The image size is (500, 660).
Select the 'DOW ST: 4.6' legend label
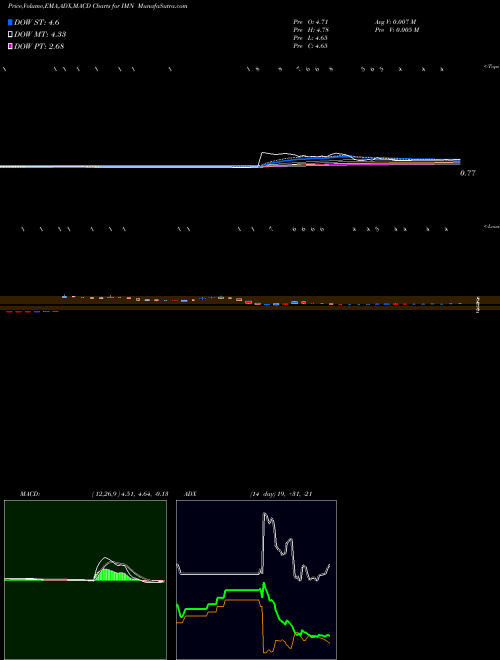pyautogui.click(x=37, y=23)
